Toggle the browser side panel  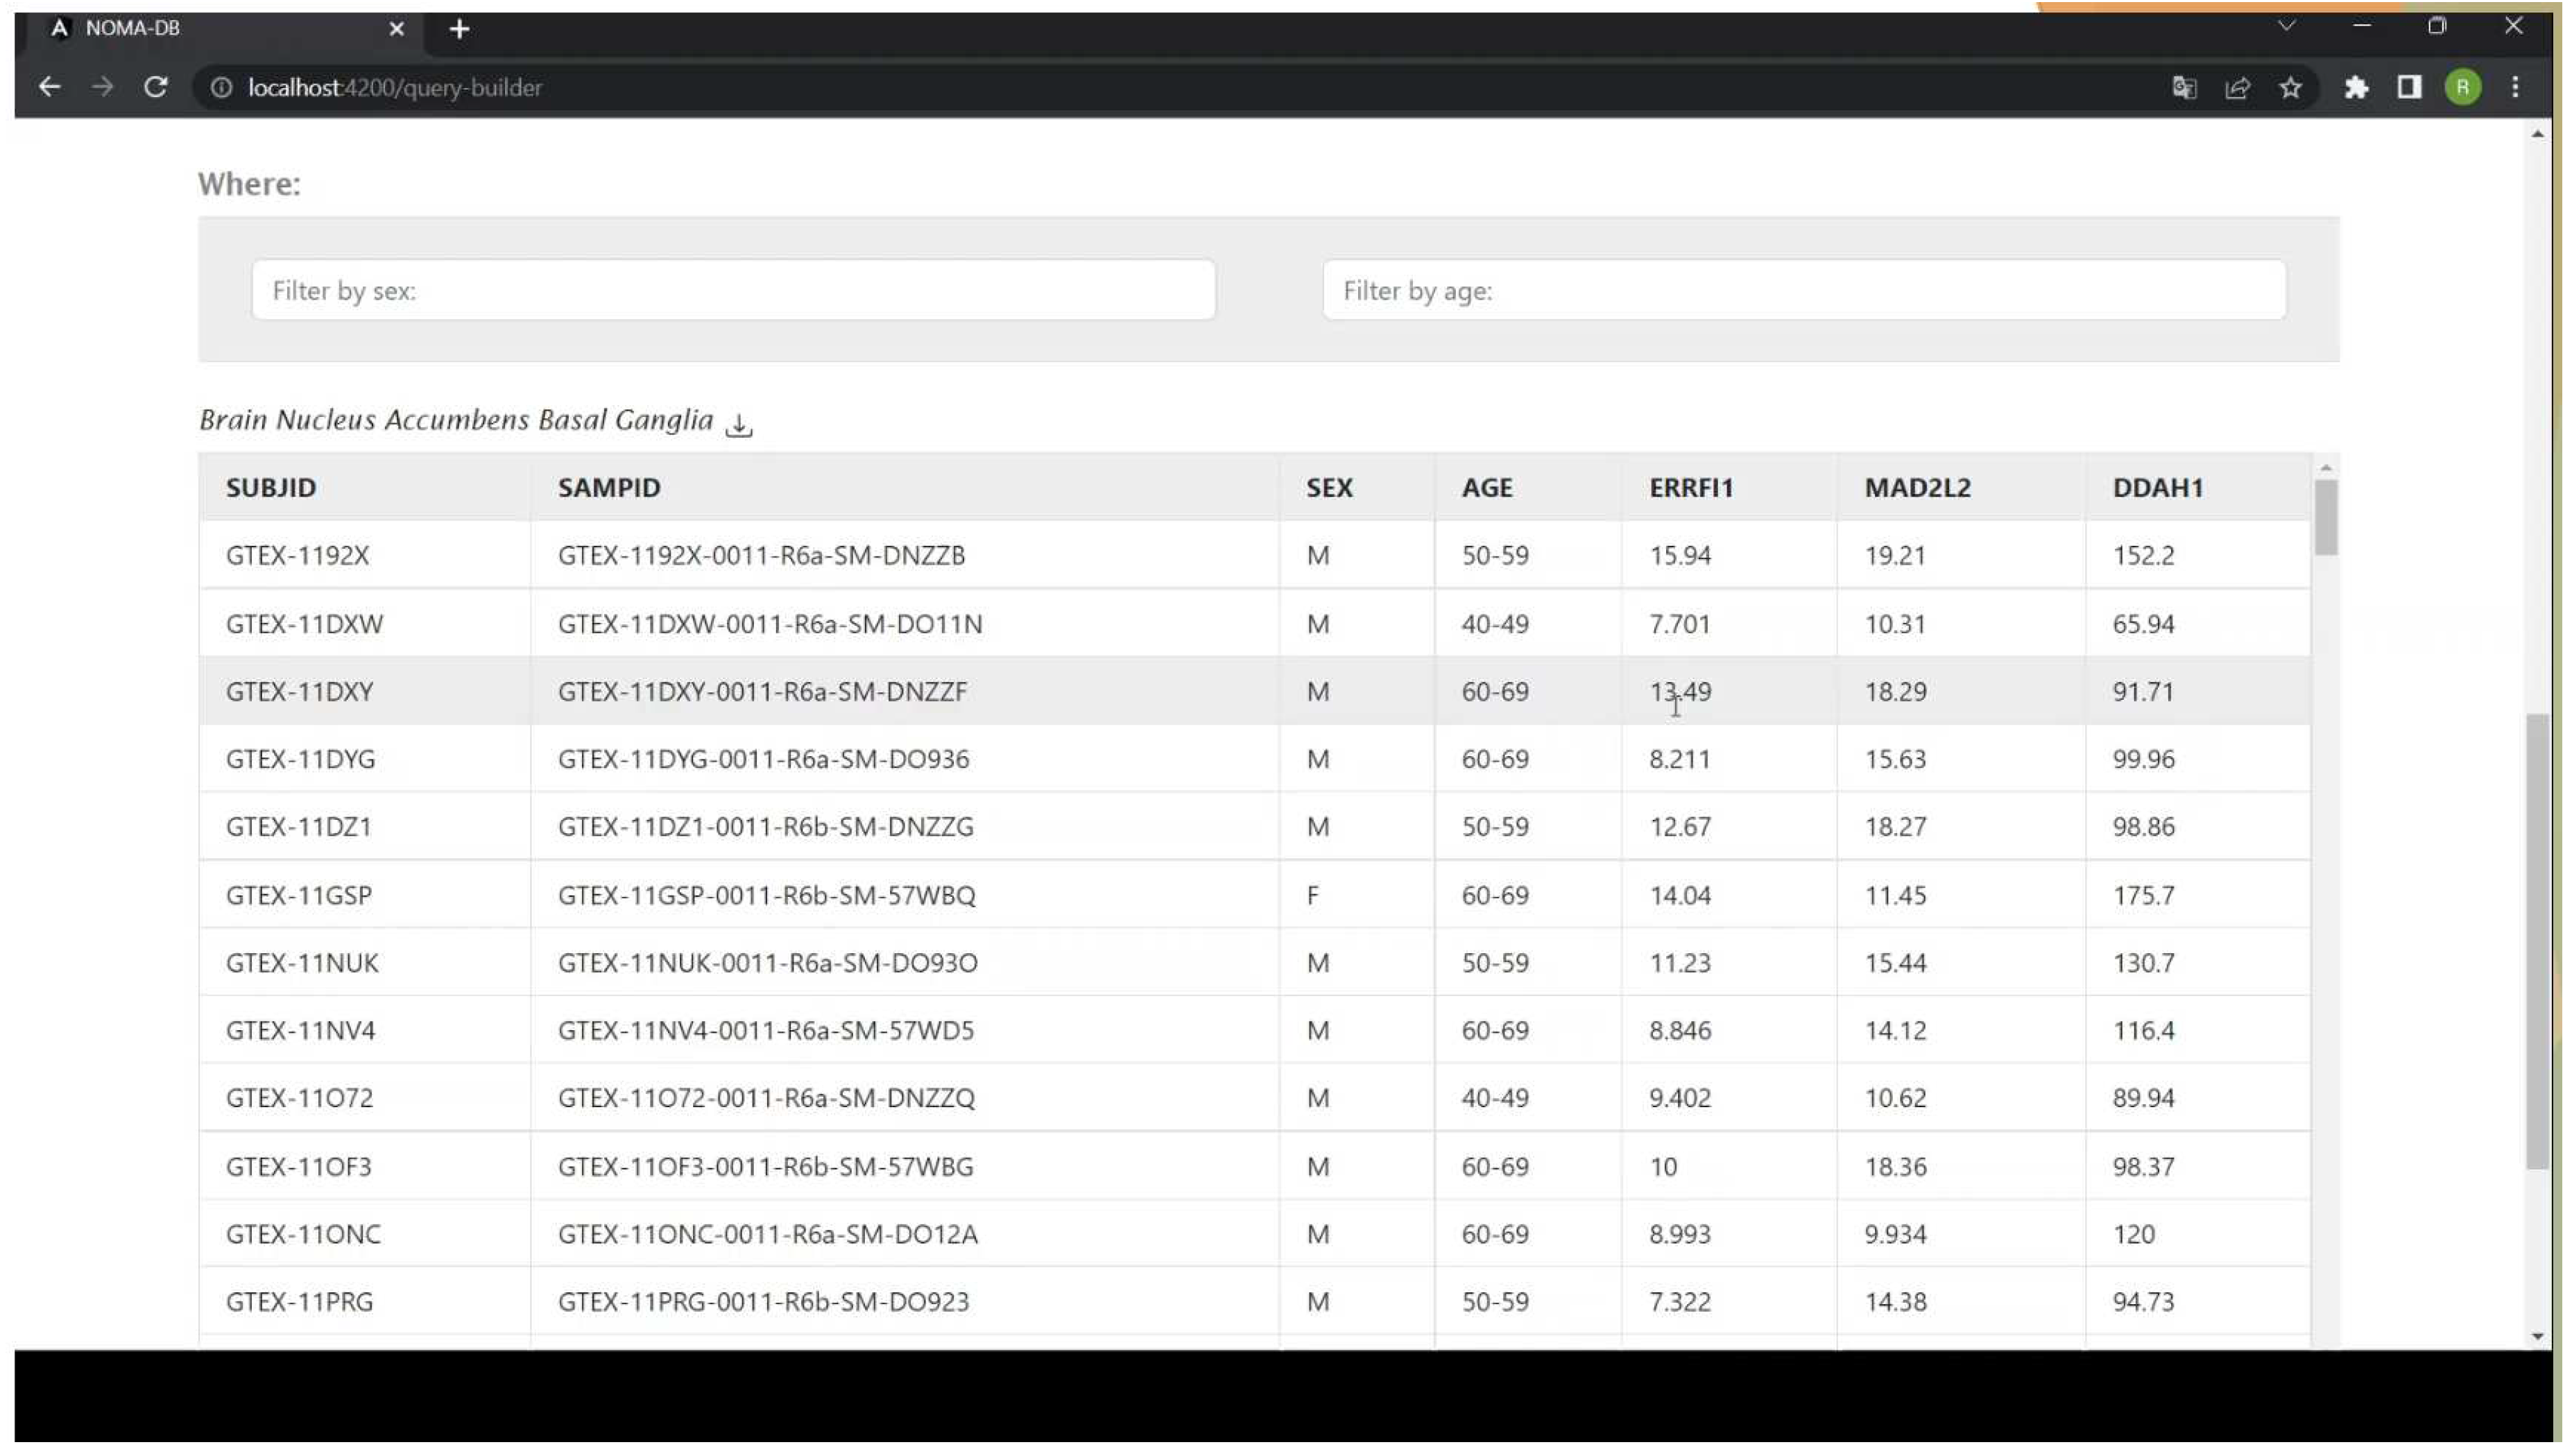click(x=2408, y=88)
